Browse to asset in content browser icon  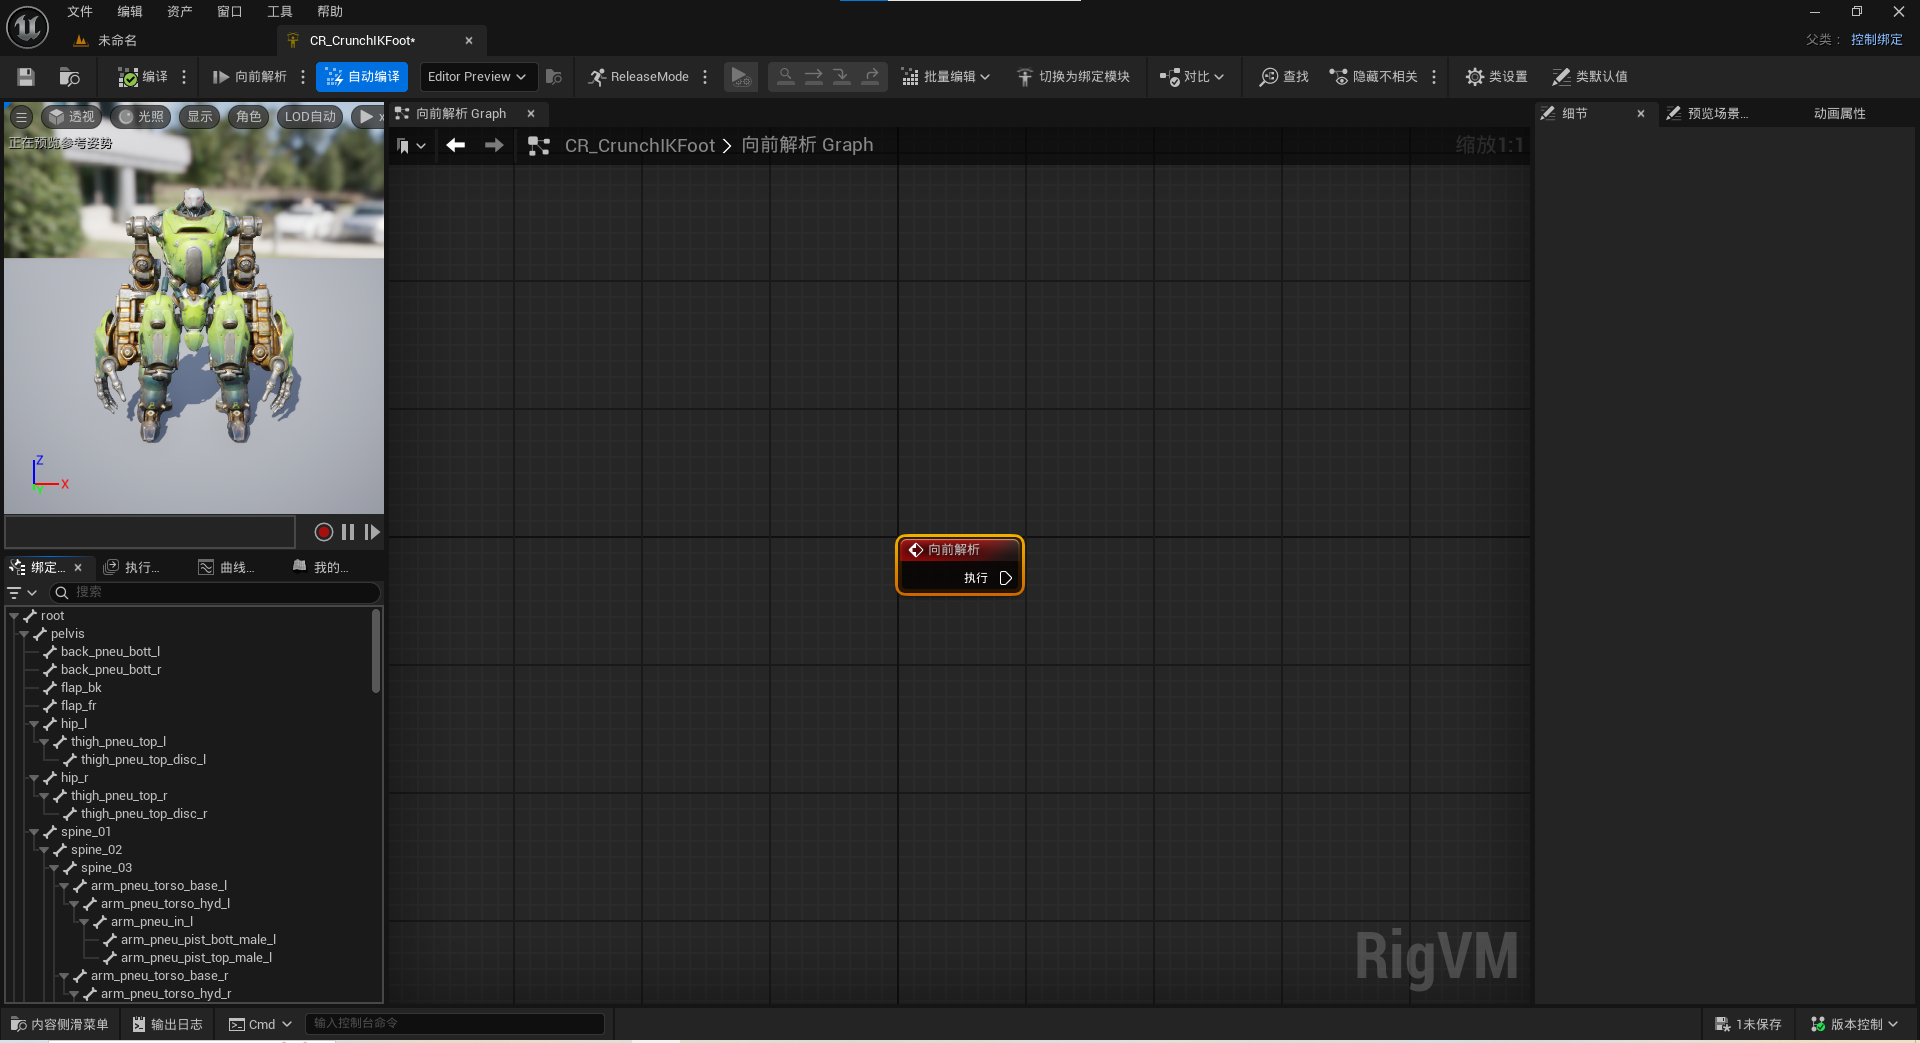(x=69, y=77)
